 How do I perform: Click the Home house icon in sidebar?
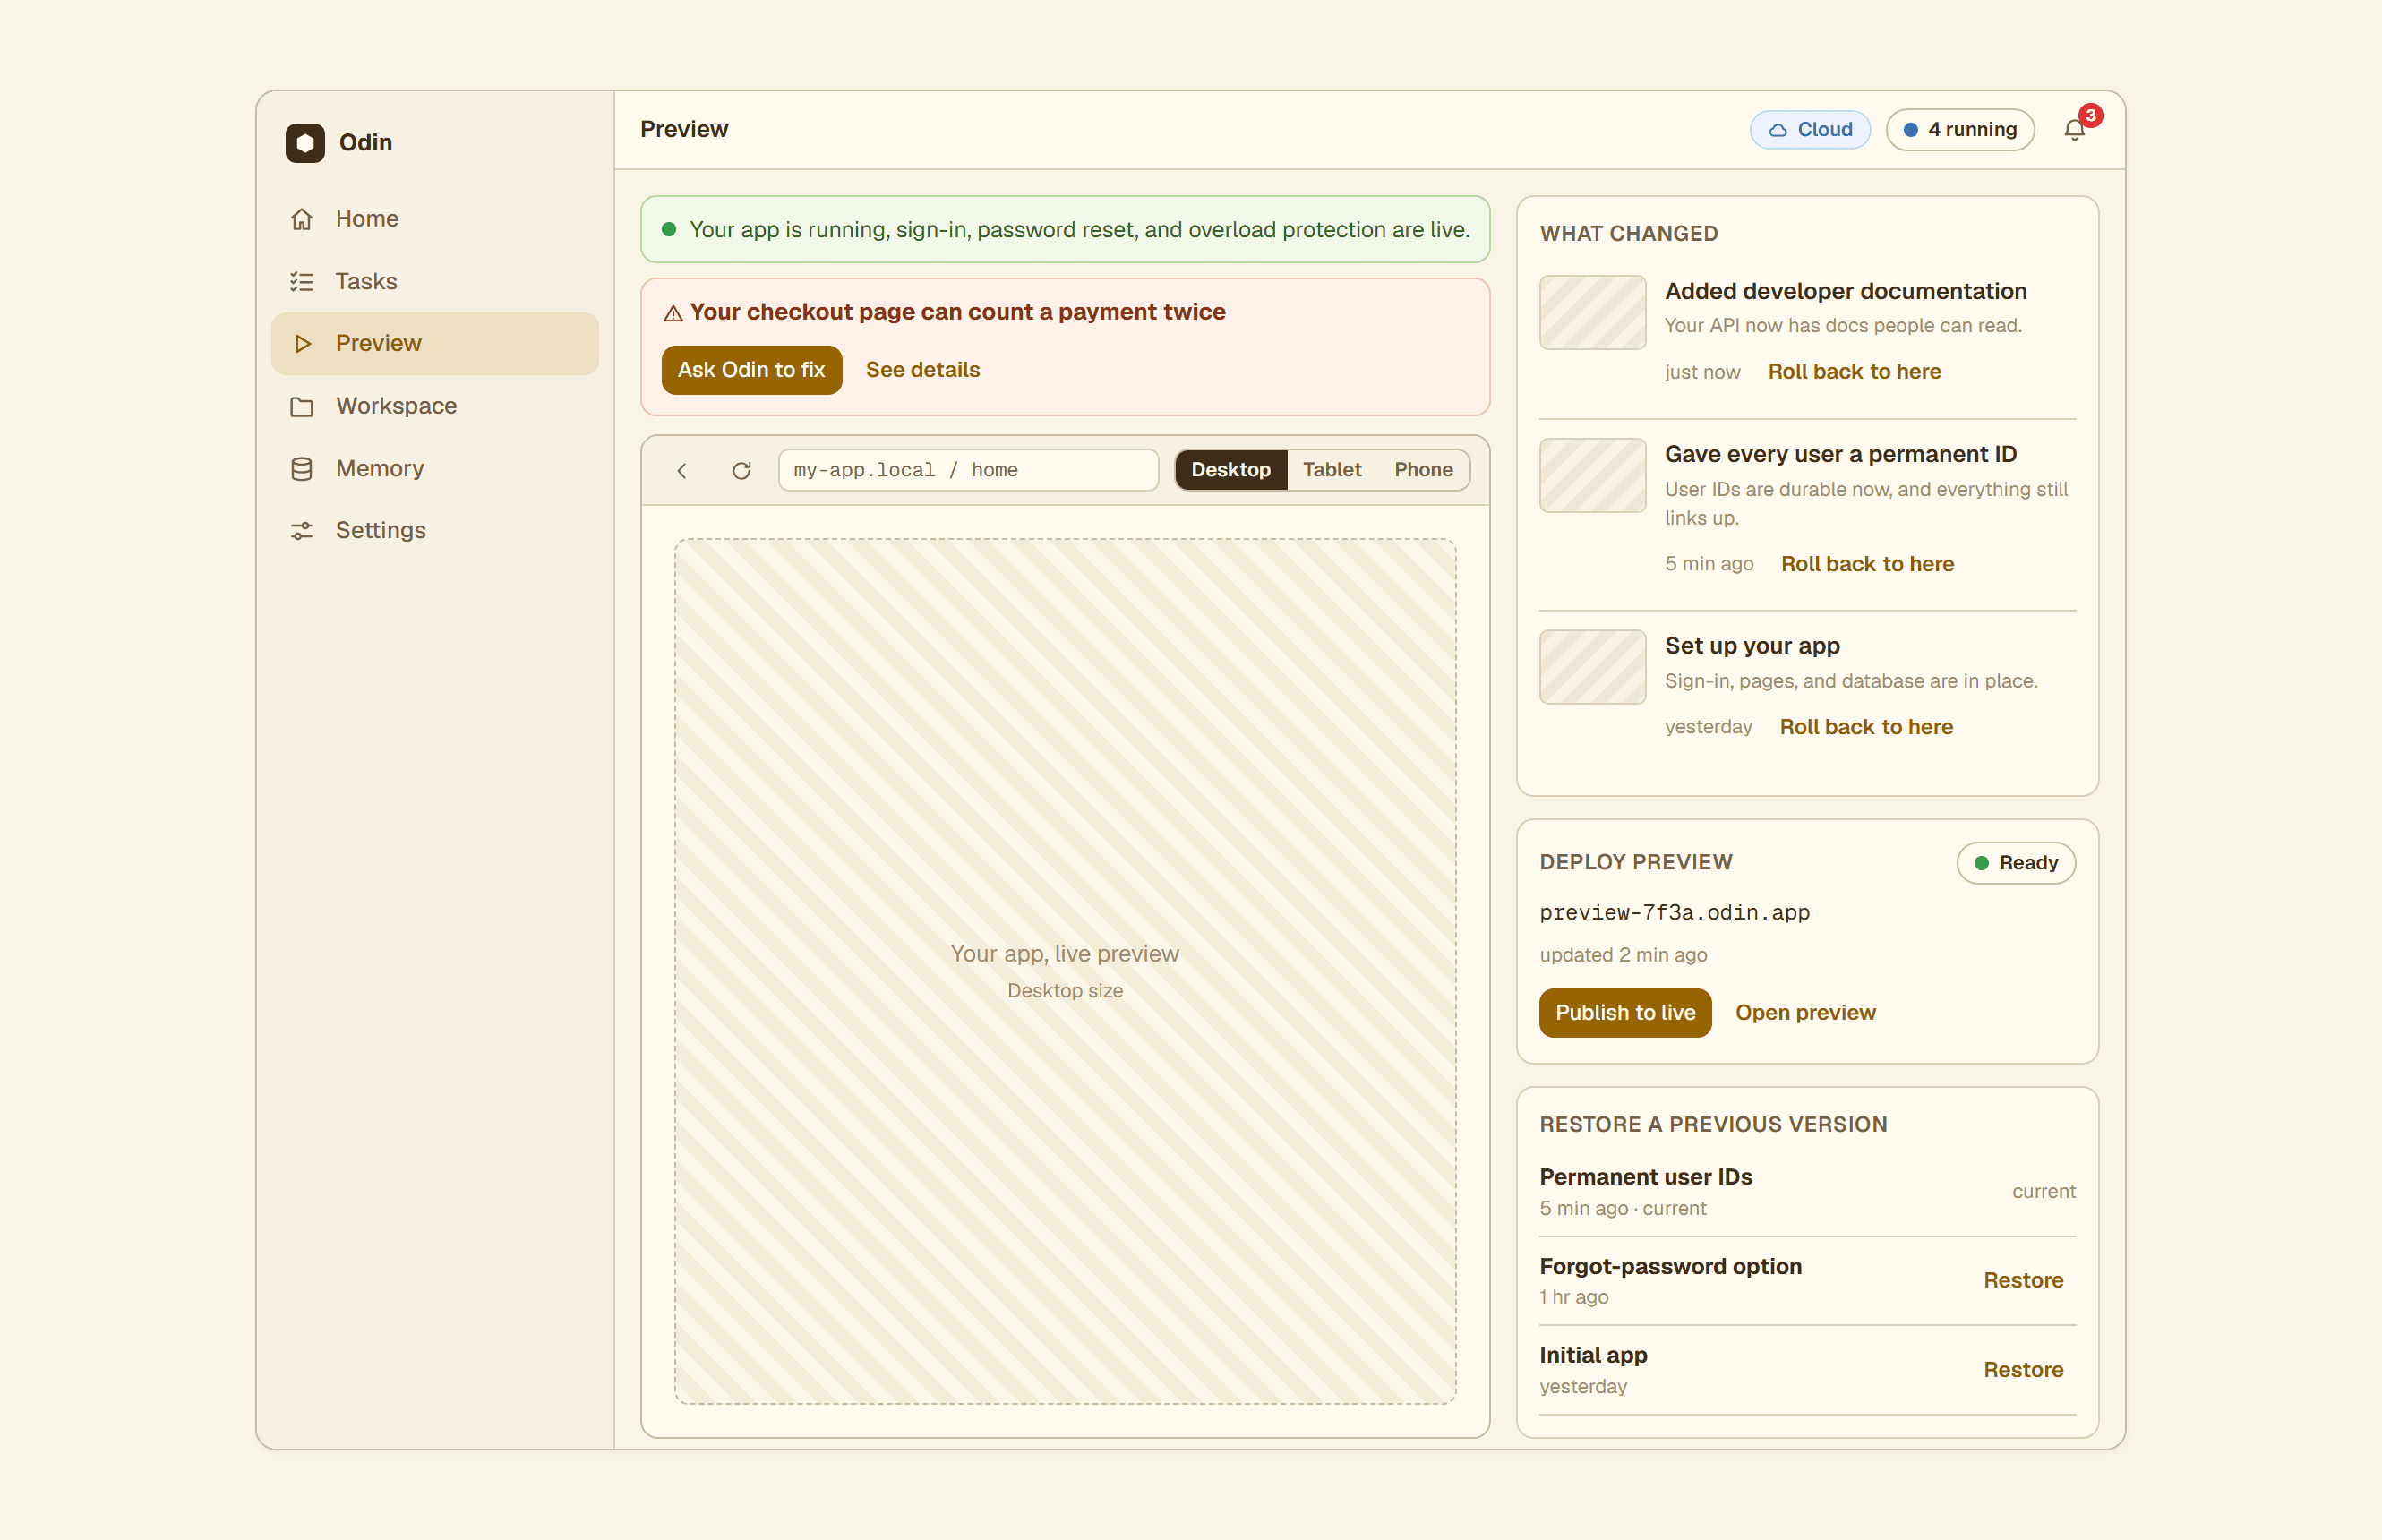pos(301,219)
